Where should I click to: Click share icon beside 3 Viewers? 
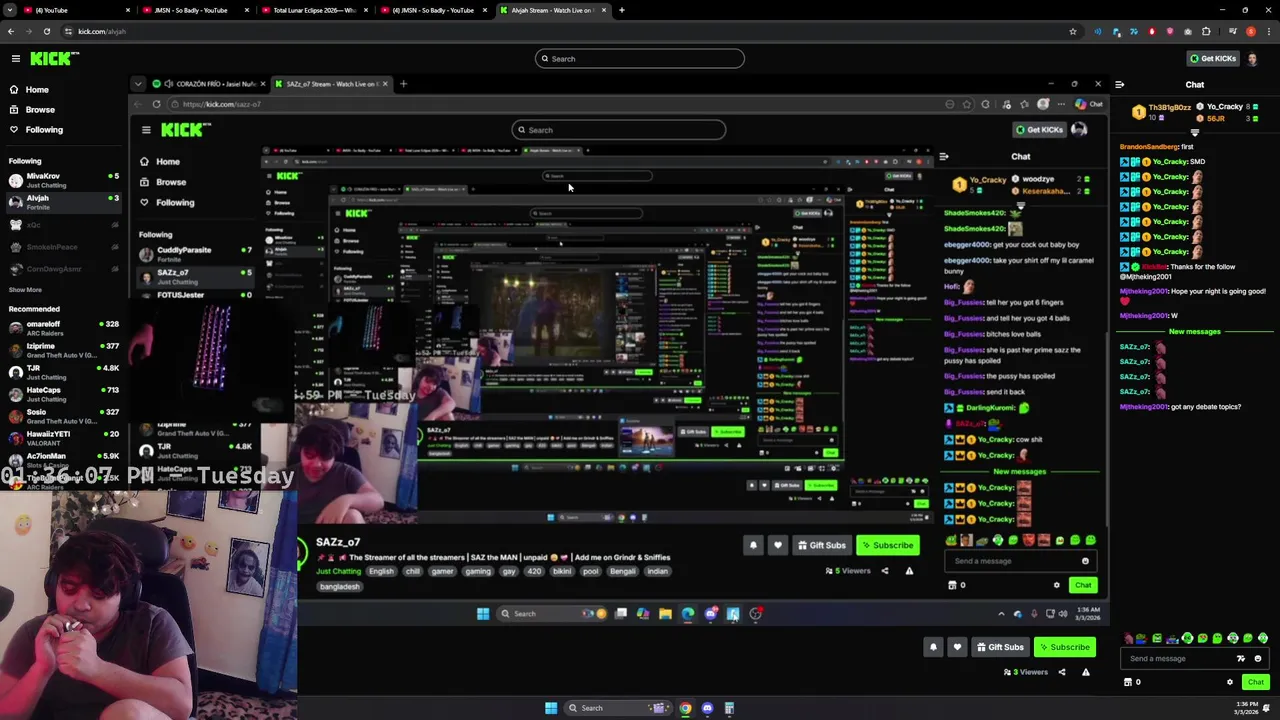(x=1062, y=672)
